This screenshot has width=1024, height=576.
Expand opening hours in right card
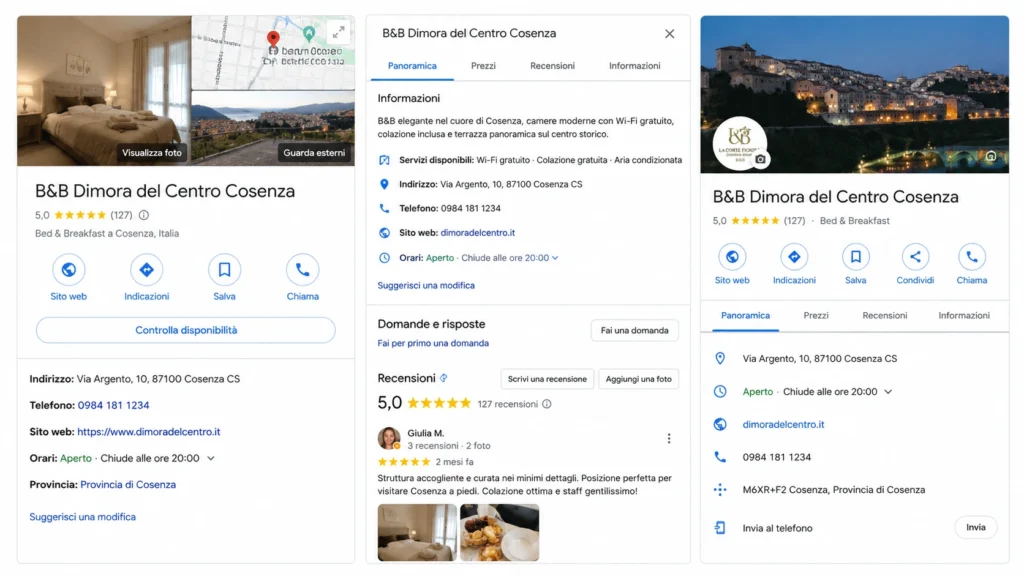(888, 392)
